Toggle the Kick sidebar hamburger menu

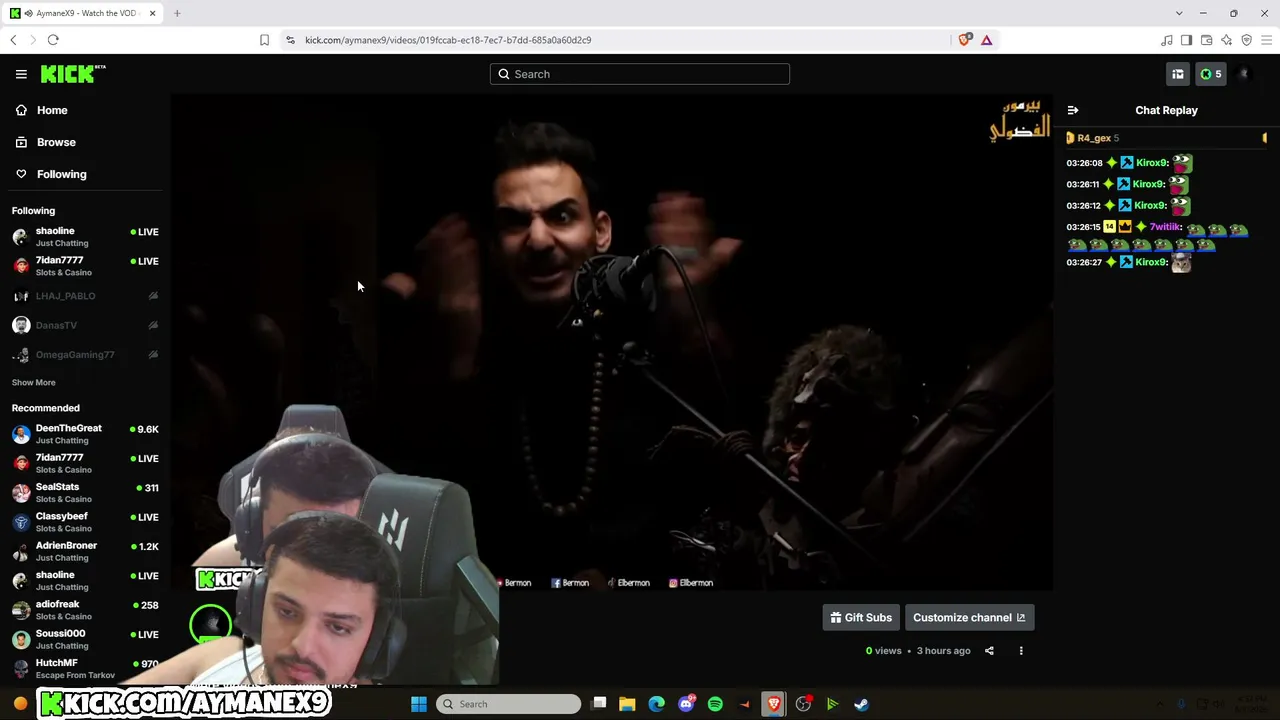[x=21, y=74]
